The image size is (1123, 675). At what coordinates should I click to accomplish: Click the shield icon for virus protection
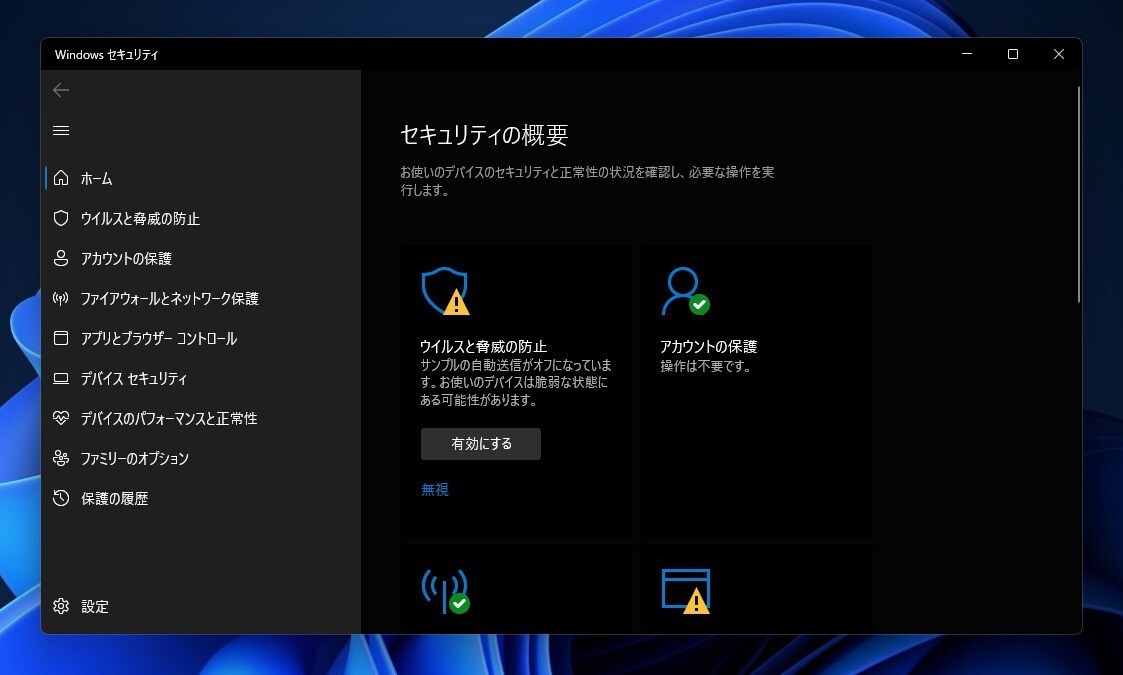coord(61,218)
